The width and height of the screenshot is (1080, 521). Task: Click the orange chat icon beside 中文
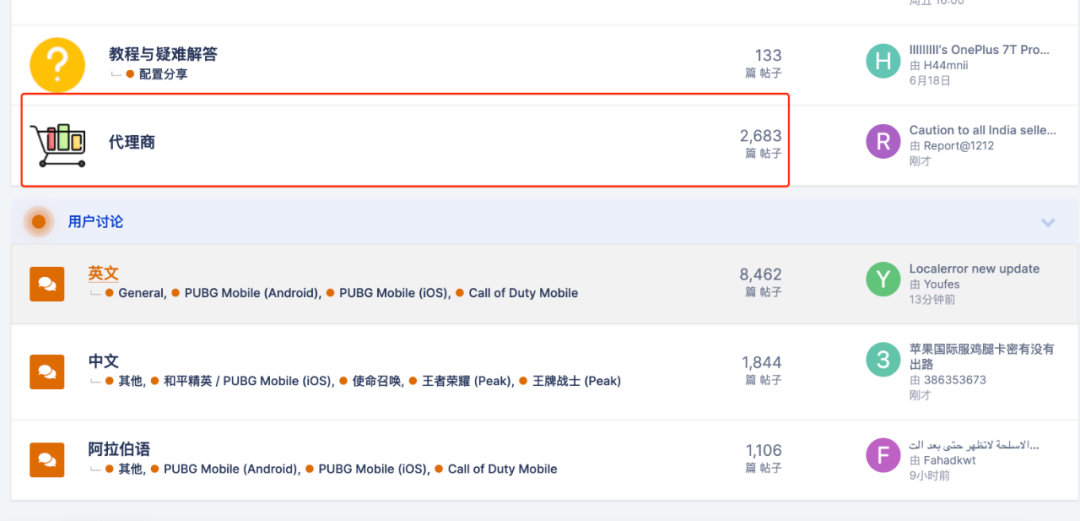click(47, 372)
